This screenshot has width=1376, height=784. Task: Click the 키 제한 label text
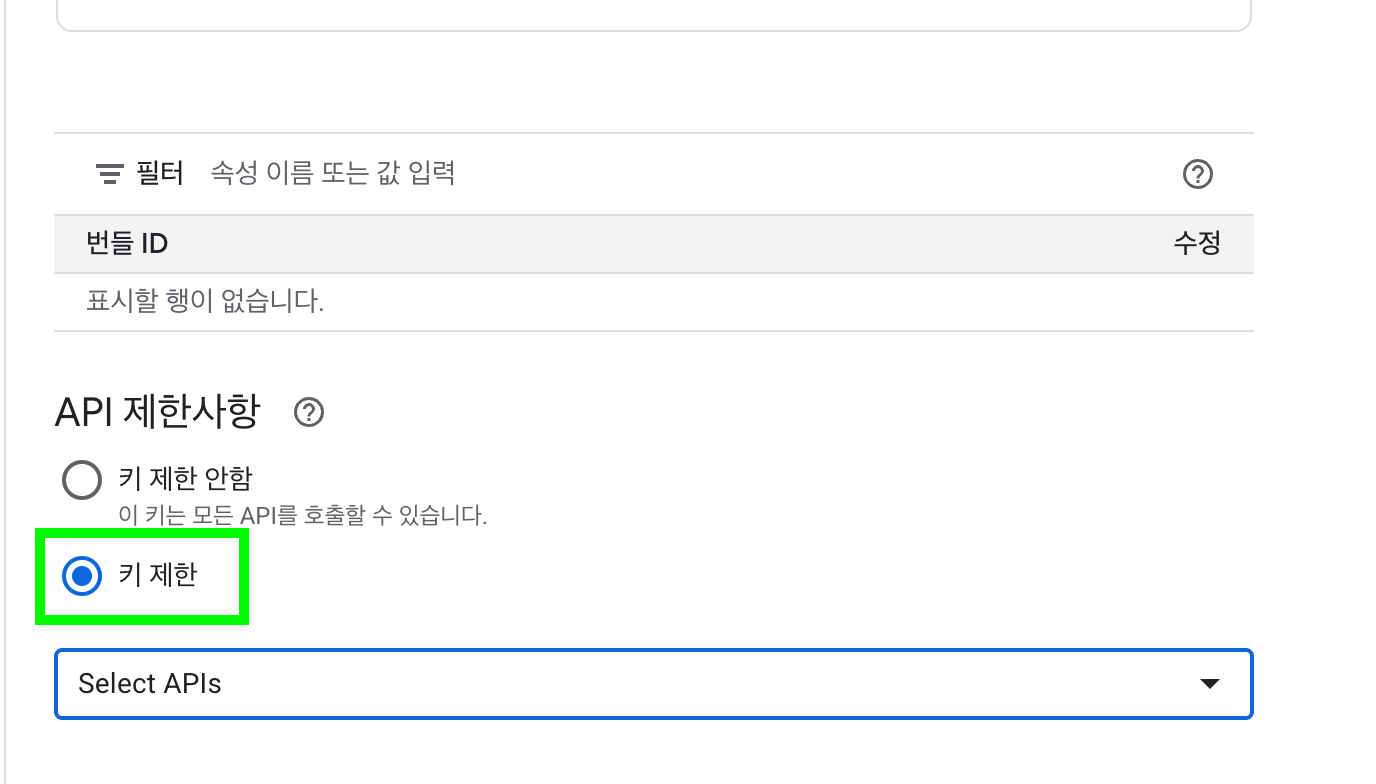(x=158, y=576)
